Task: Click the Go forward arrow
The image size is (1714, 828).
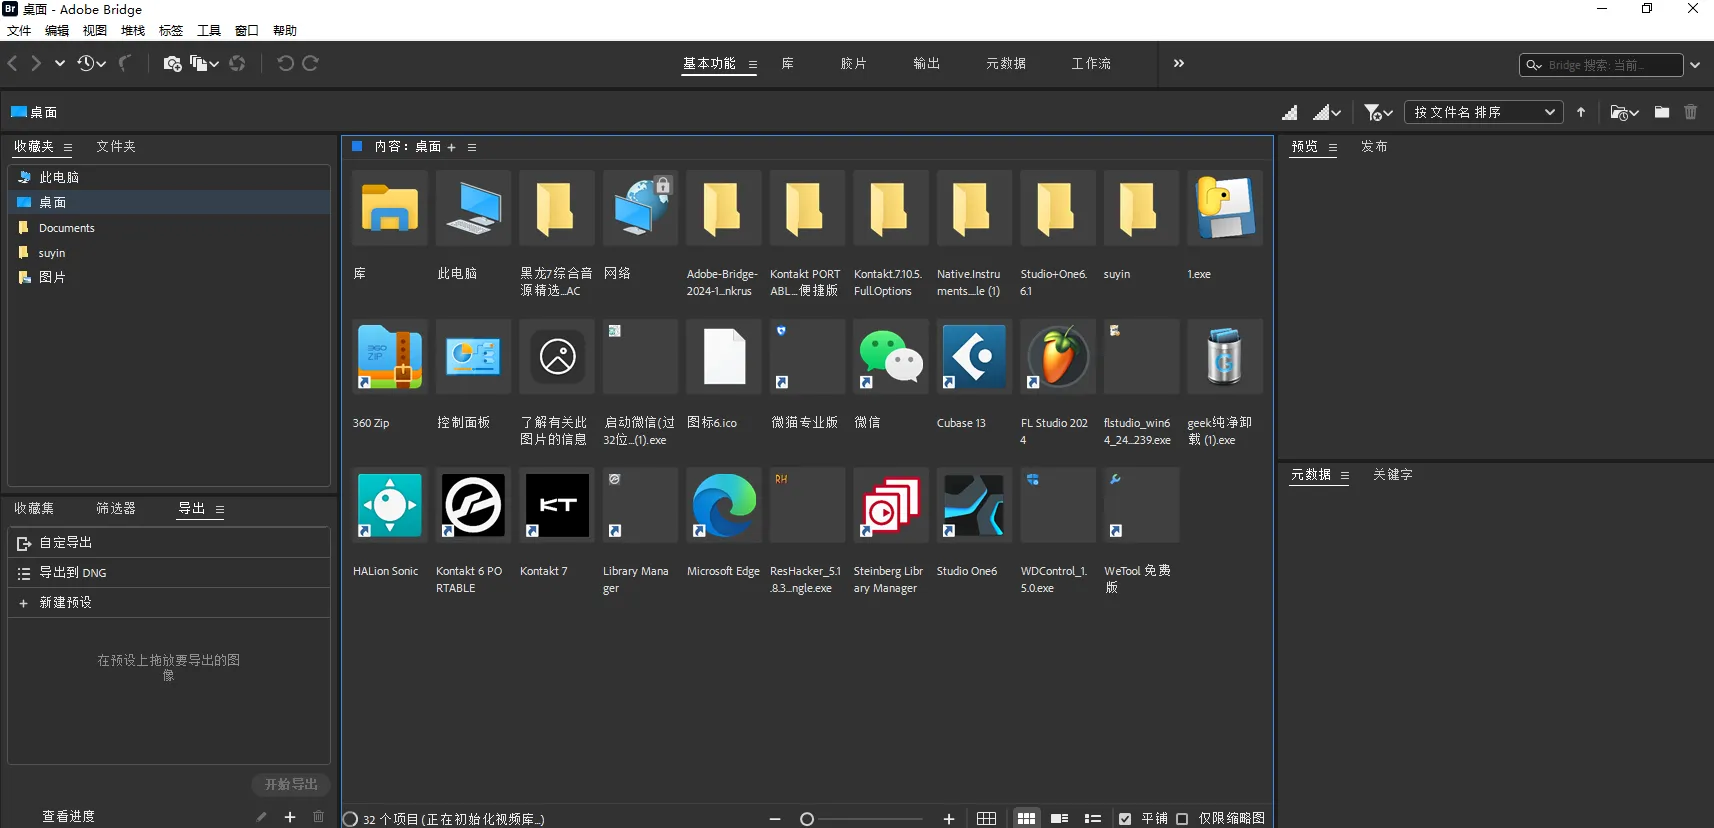Action: pos(36,63)
